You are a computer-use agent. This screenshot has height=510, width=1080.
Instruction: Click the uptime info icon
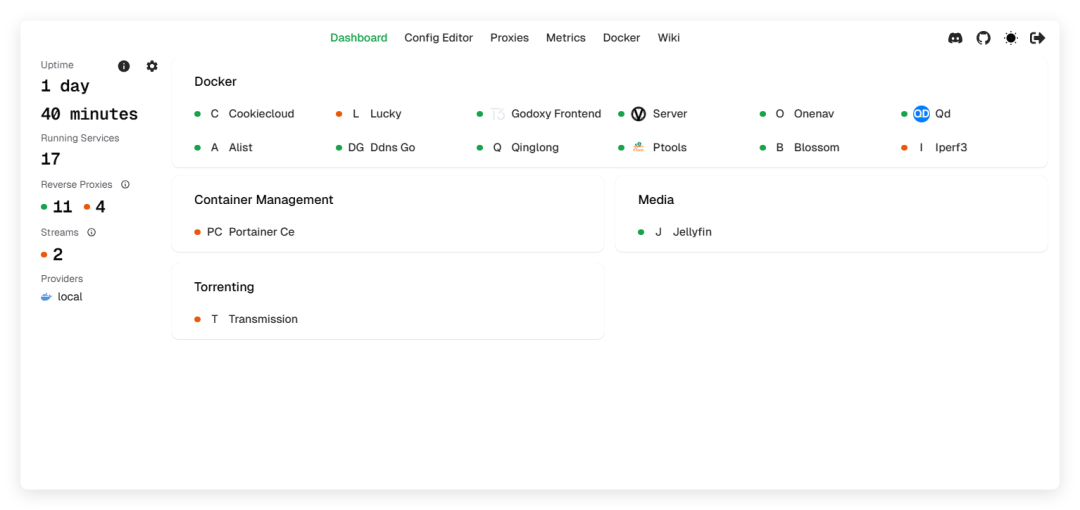point(124,66)
